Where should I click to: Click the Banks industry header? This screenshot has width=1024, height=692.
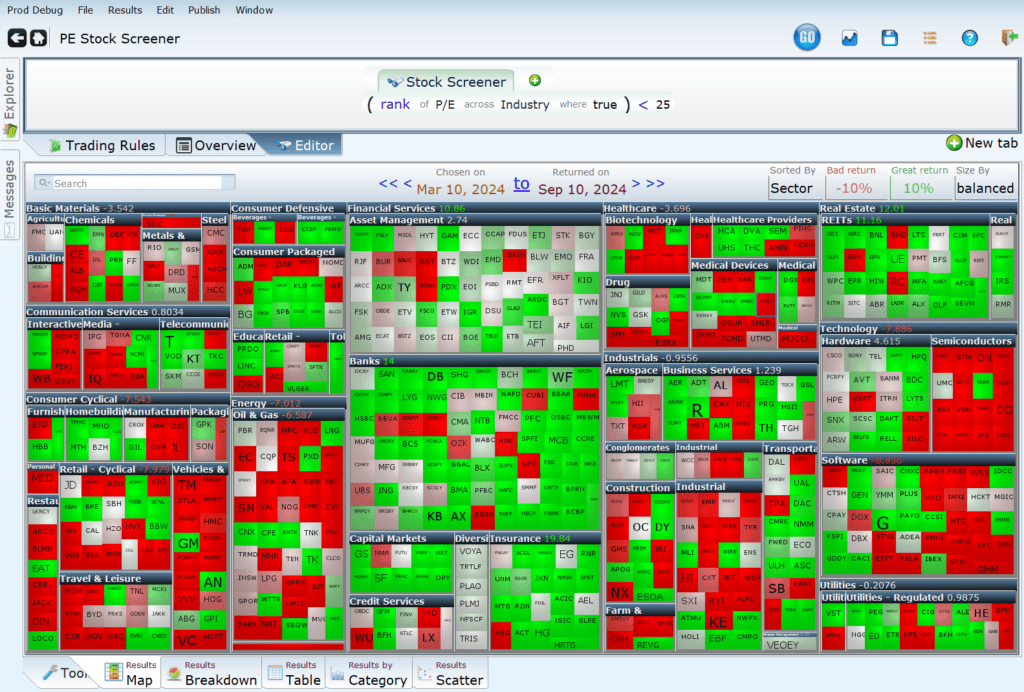(473, 361)
